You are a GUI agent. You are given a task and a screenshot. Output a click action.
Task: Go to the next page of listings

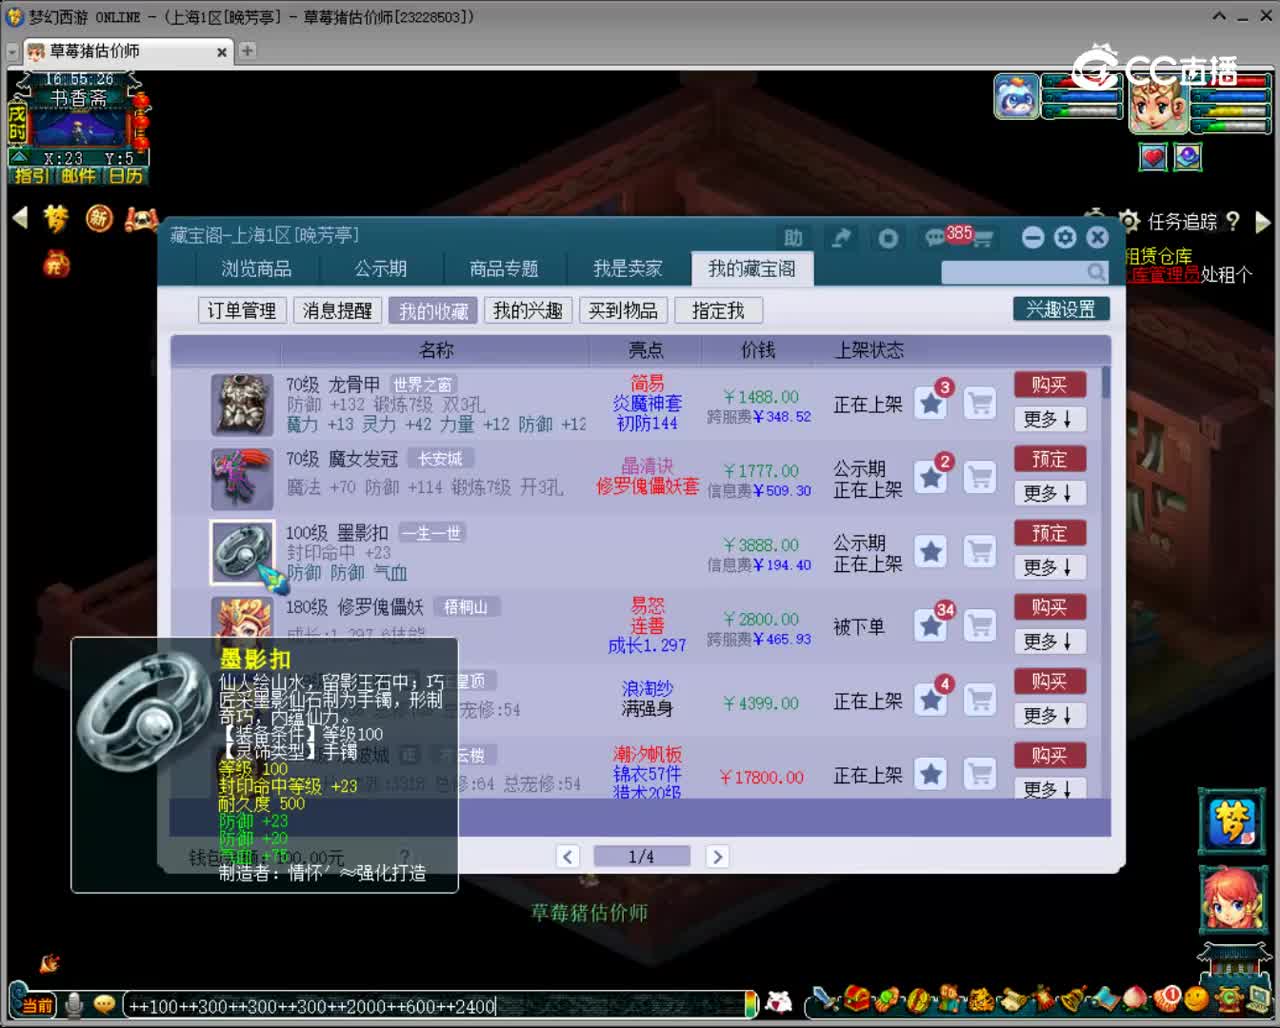coord(716,856)
